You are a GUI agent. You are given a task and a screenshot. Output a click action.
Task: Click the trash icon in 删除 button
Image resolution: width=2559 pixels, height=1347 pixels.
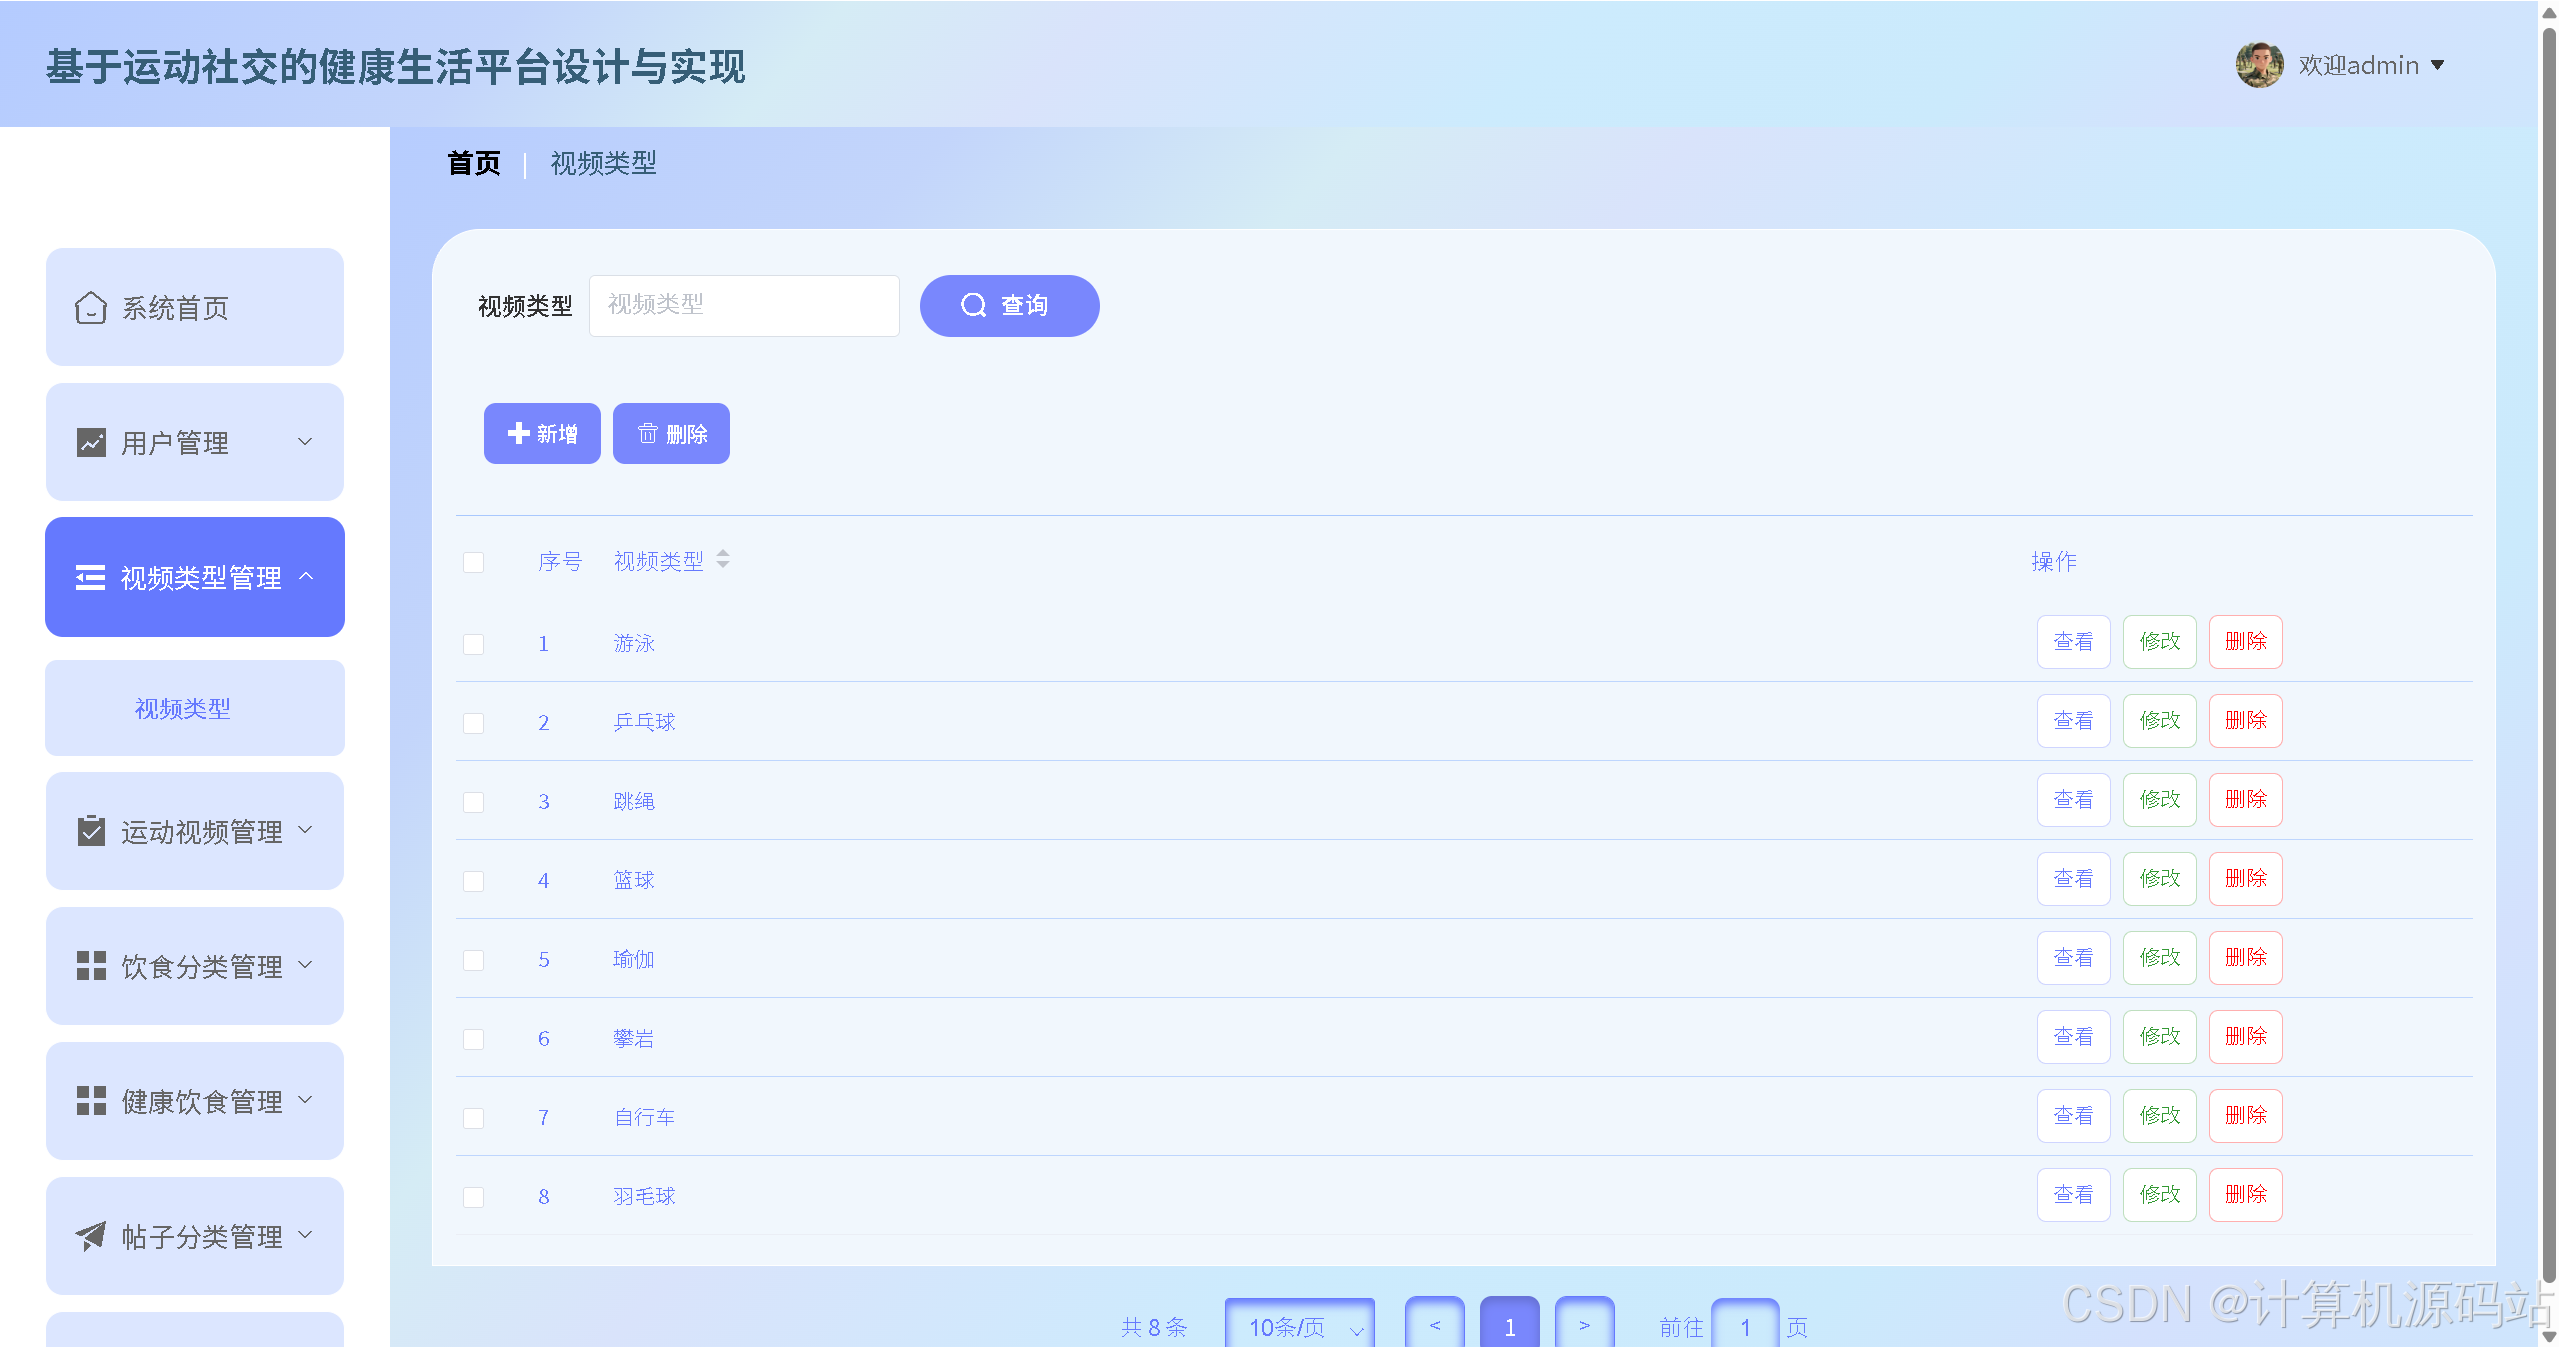(647, 433)
